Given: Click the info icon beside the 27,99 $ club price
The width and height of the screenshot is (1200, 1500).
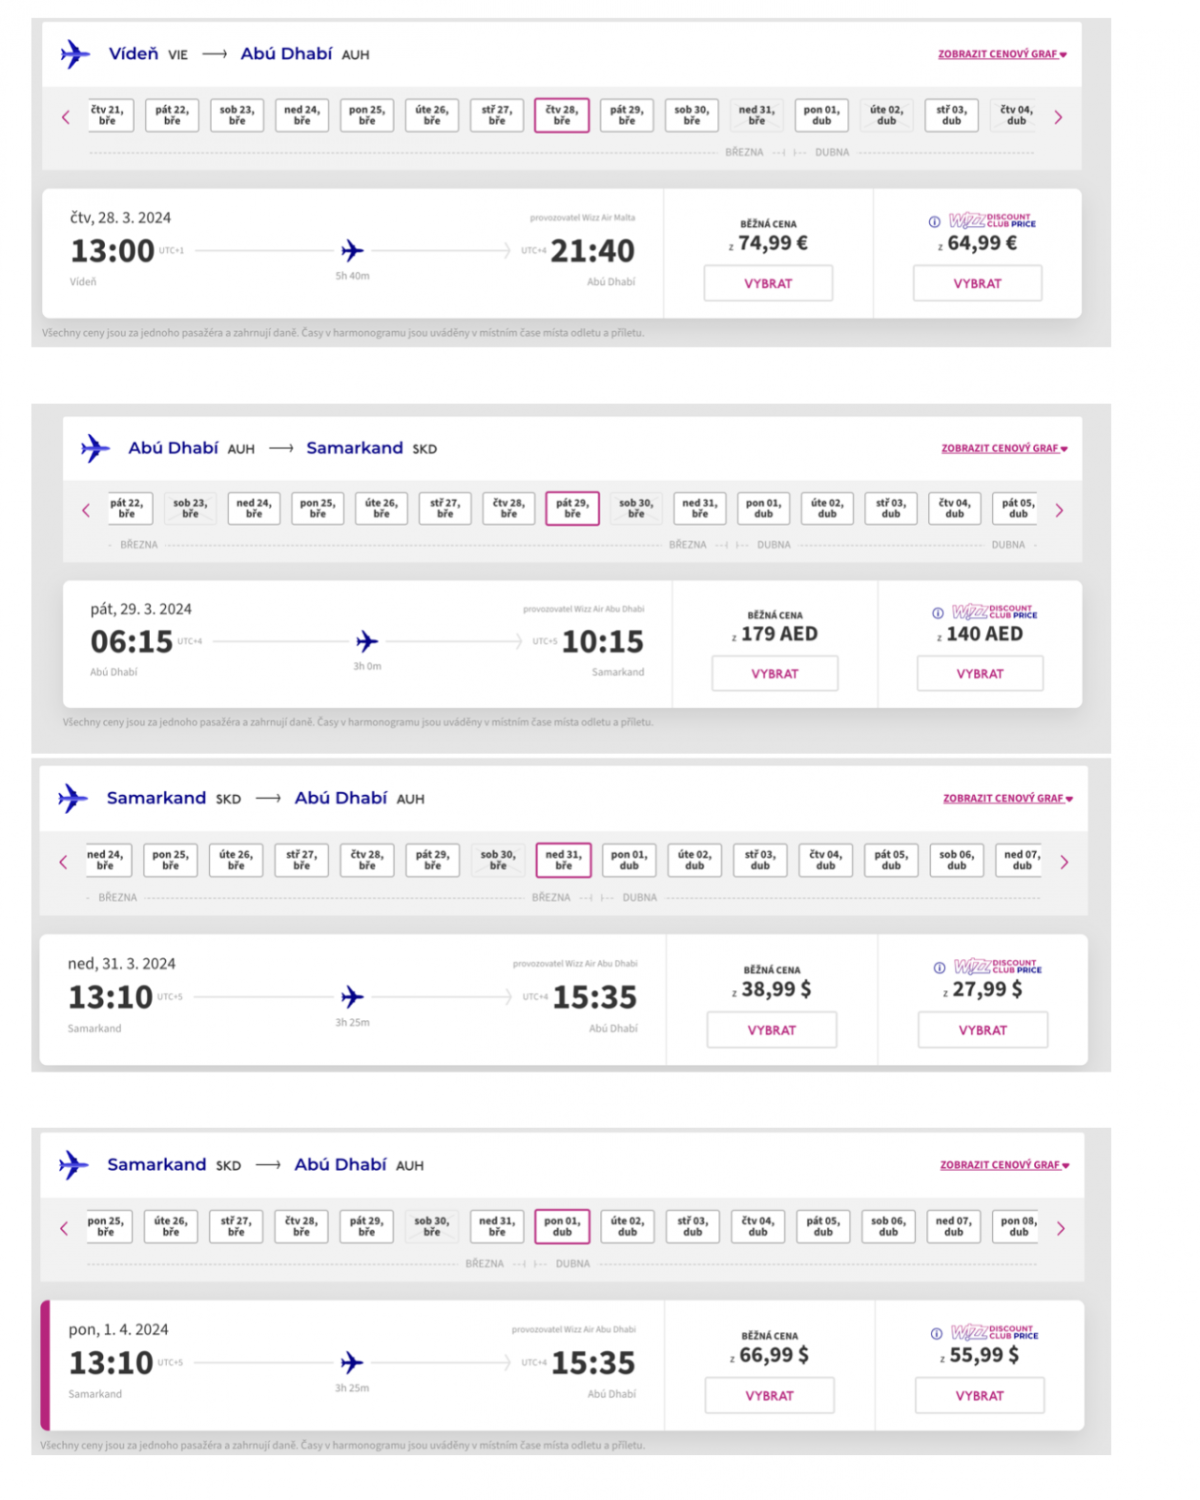Looking at the screenshot, I should click(939, 968).
